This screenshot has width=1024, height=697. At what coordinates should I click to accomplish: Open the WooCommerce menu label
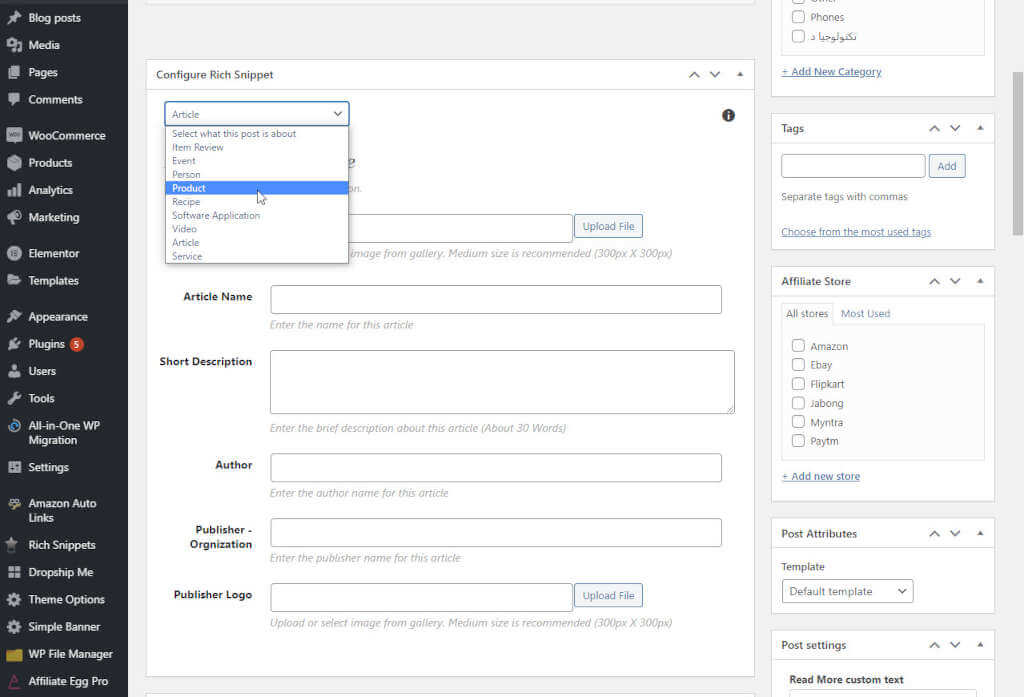tap(67, 135)
